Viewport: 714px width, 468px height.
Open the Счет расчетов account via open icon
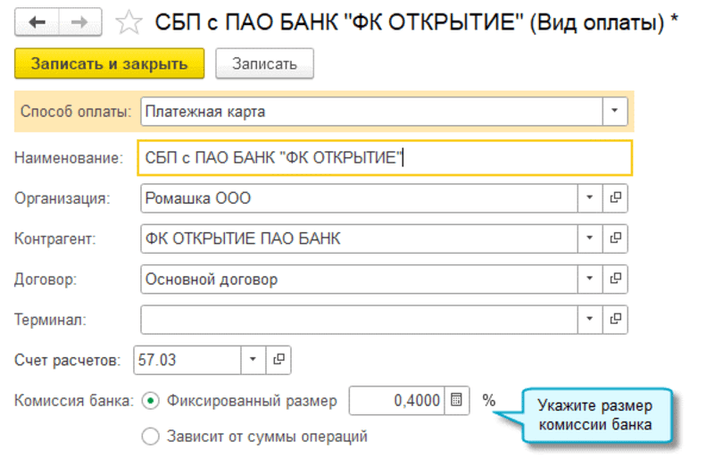pos(278,360)
